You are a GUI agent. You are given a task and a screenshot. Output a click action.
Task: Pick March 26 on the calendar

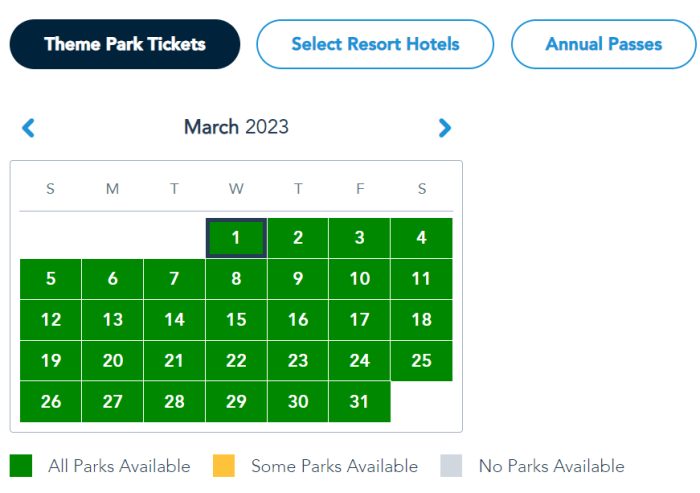(x=51, y=402)
